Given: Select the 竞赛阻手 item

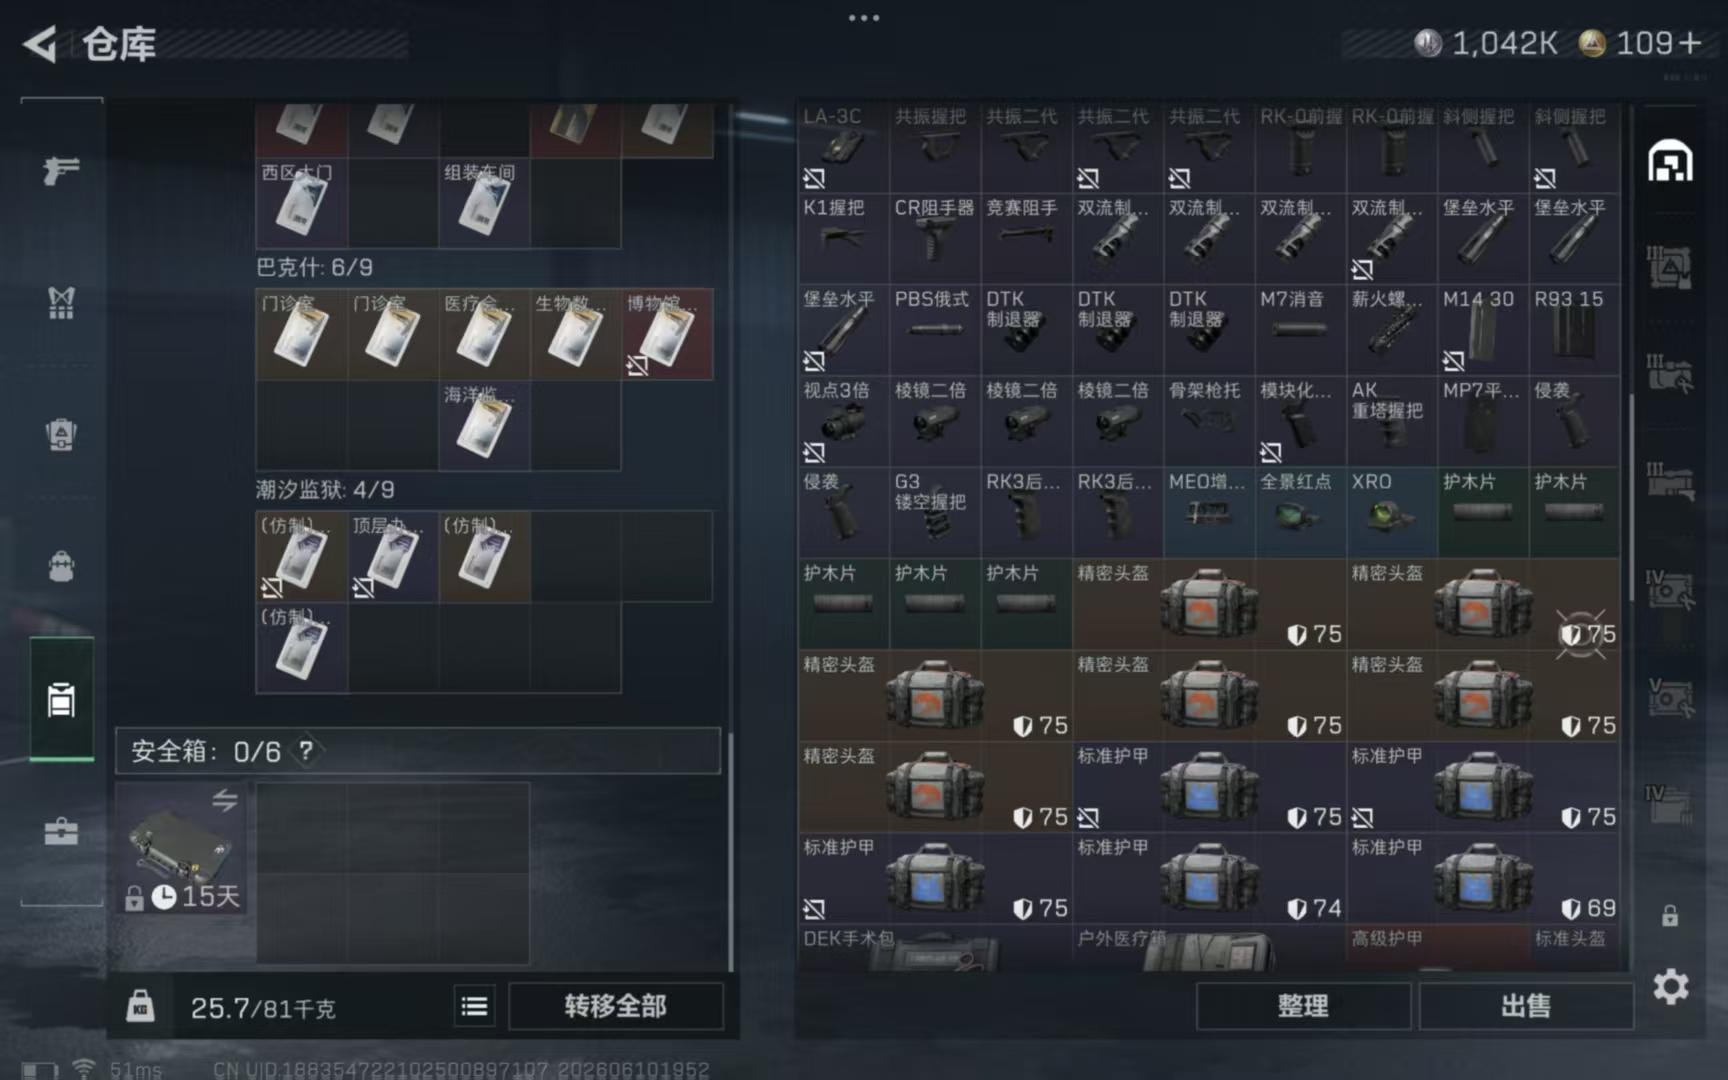Looking at the screenshot, I should point(1026,239).
